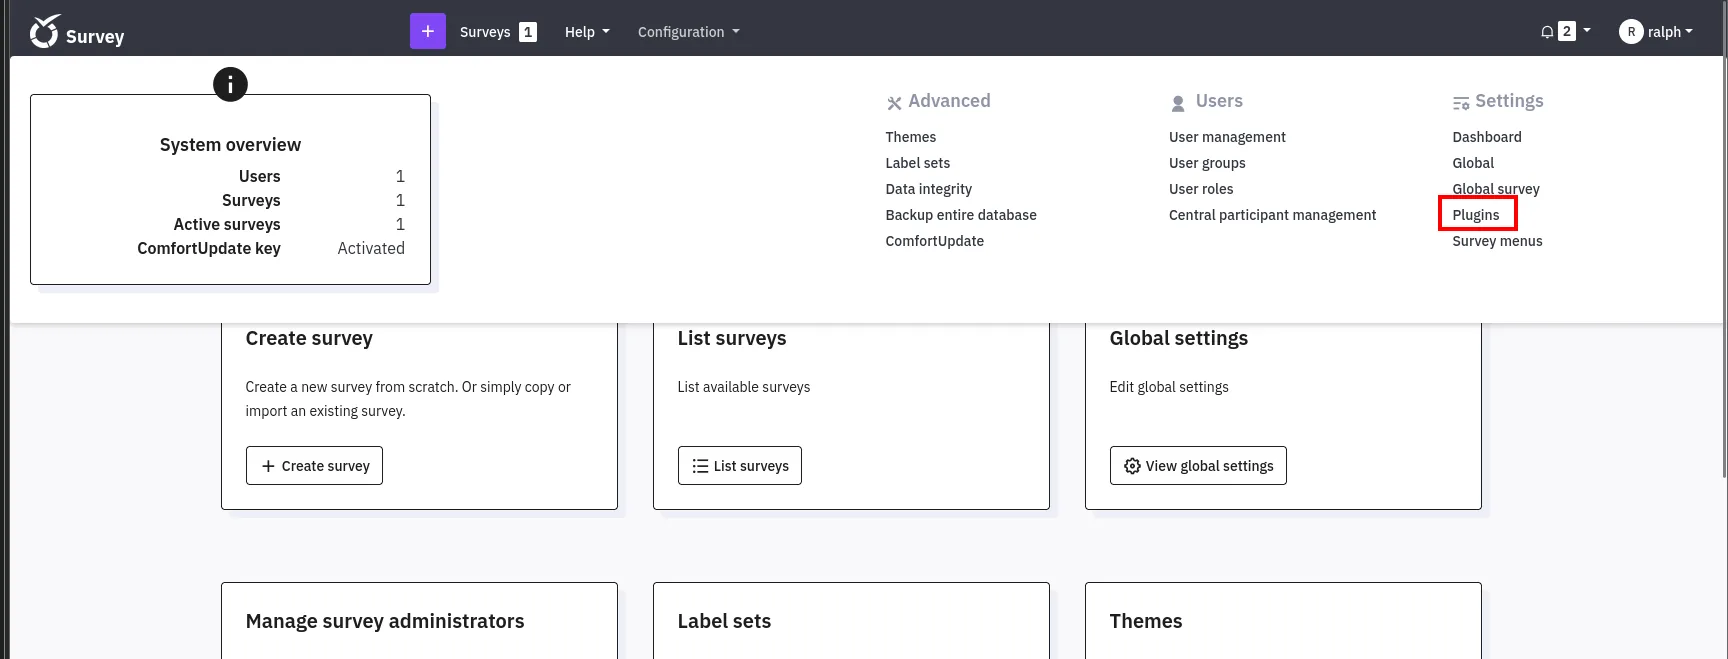
Task: Click the system overview info icon
Action: point(230,84)
